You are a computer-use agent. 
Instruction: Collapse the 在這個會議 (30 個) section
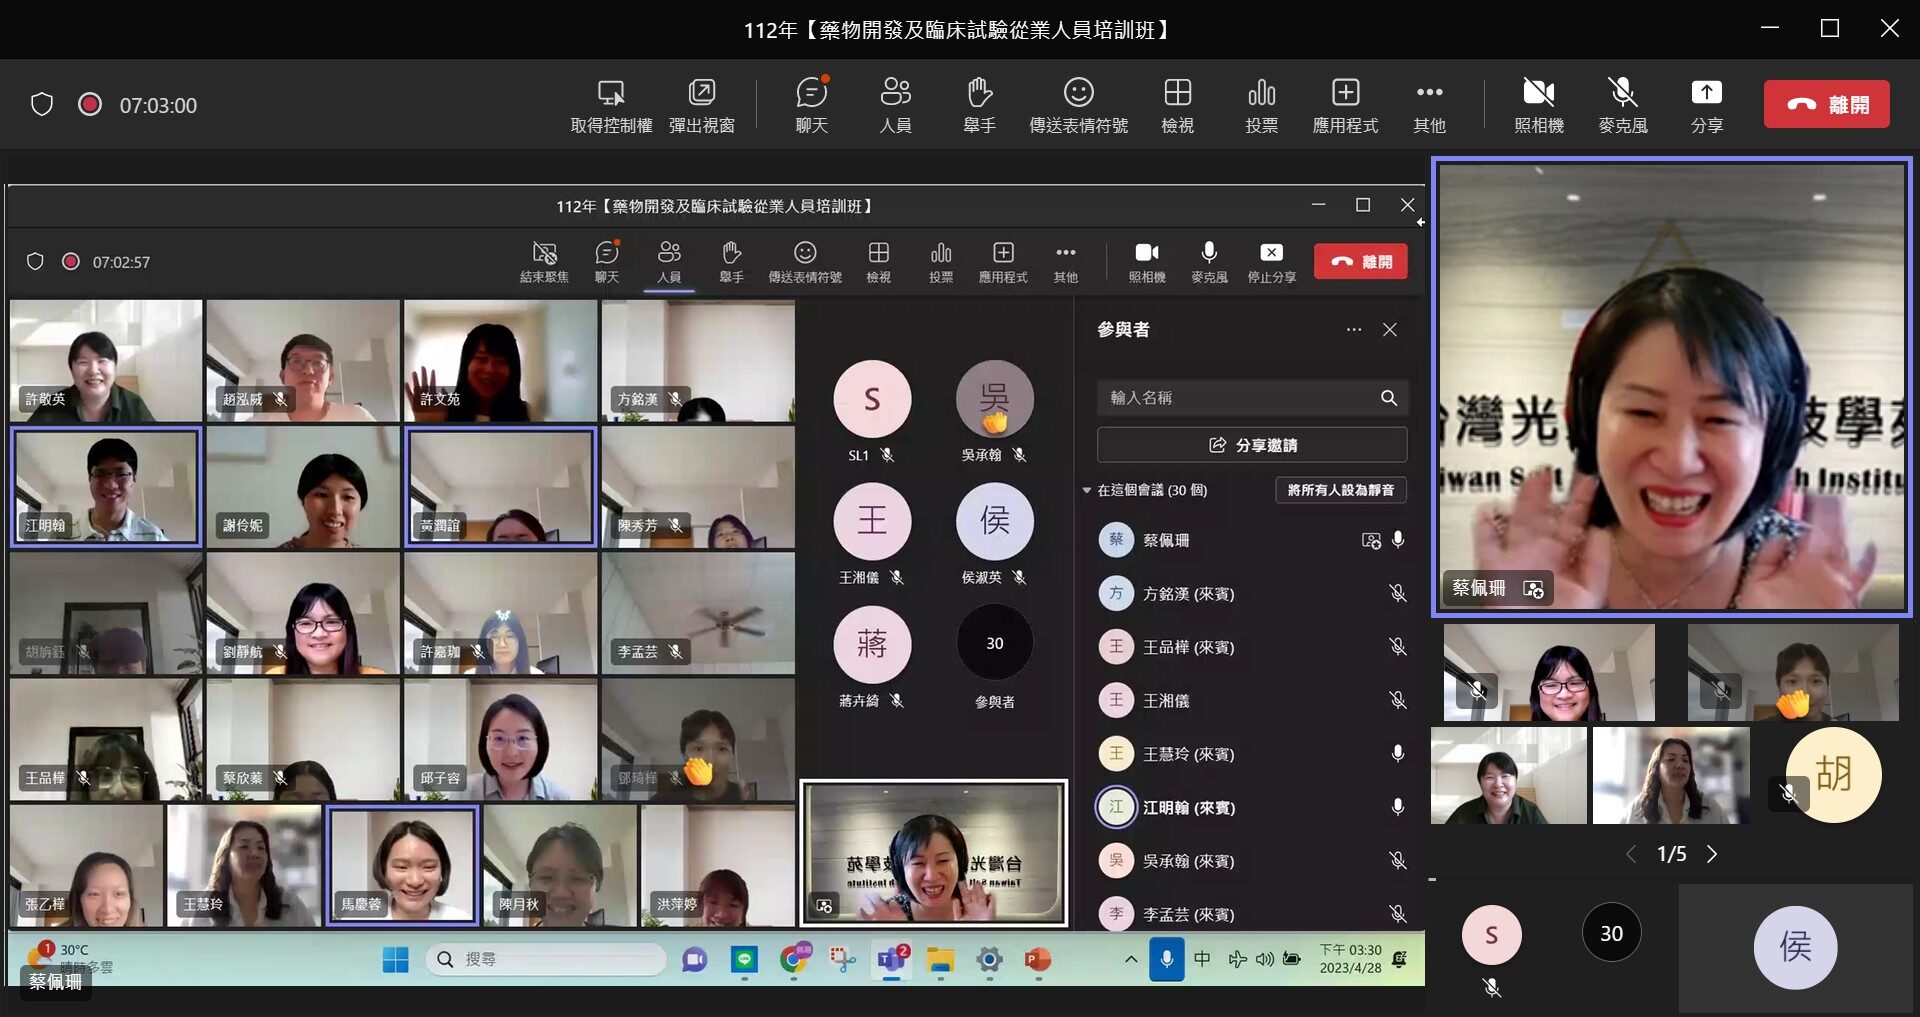tap(1087, 490)
